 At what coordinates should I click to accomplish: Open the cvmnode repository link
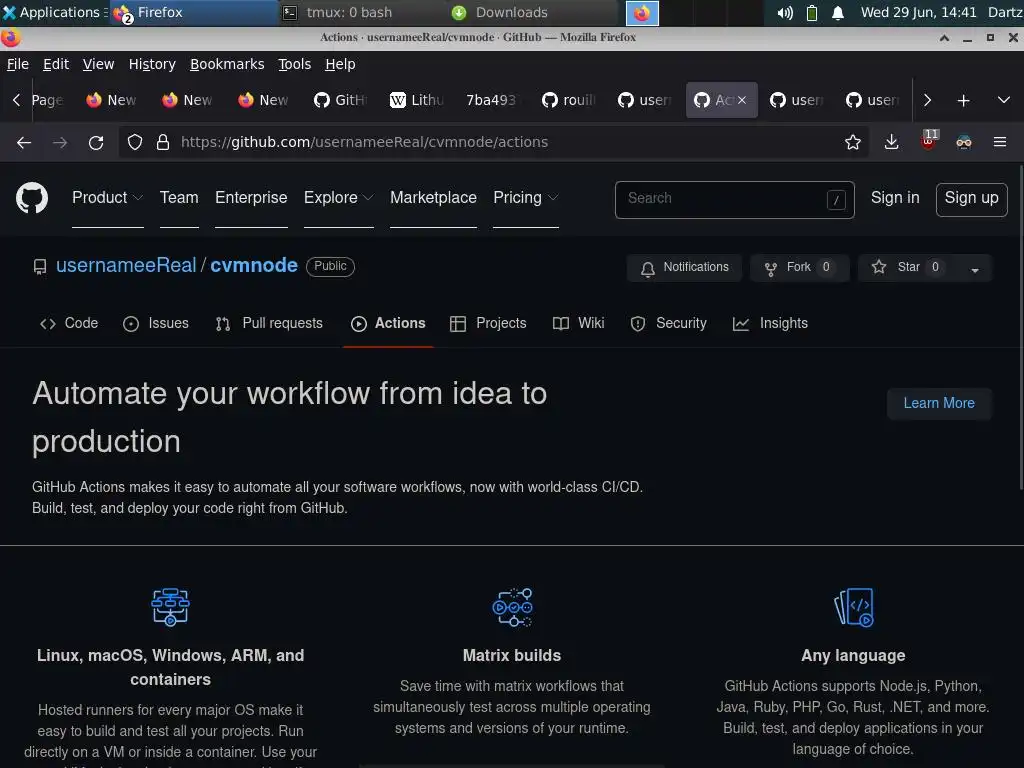[254, 265]
